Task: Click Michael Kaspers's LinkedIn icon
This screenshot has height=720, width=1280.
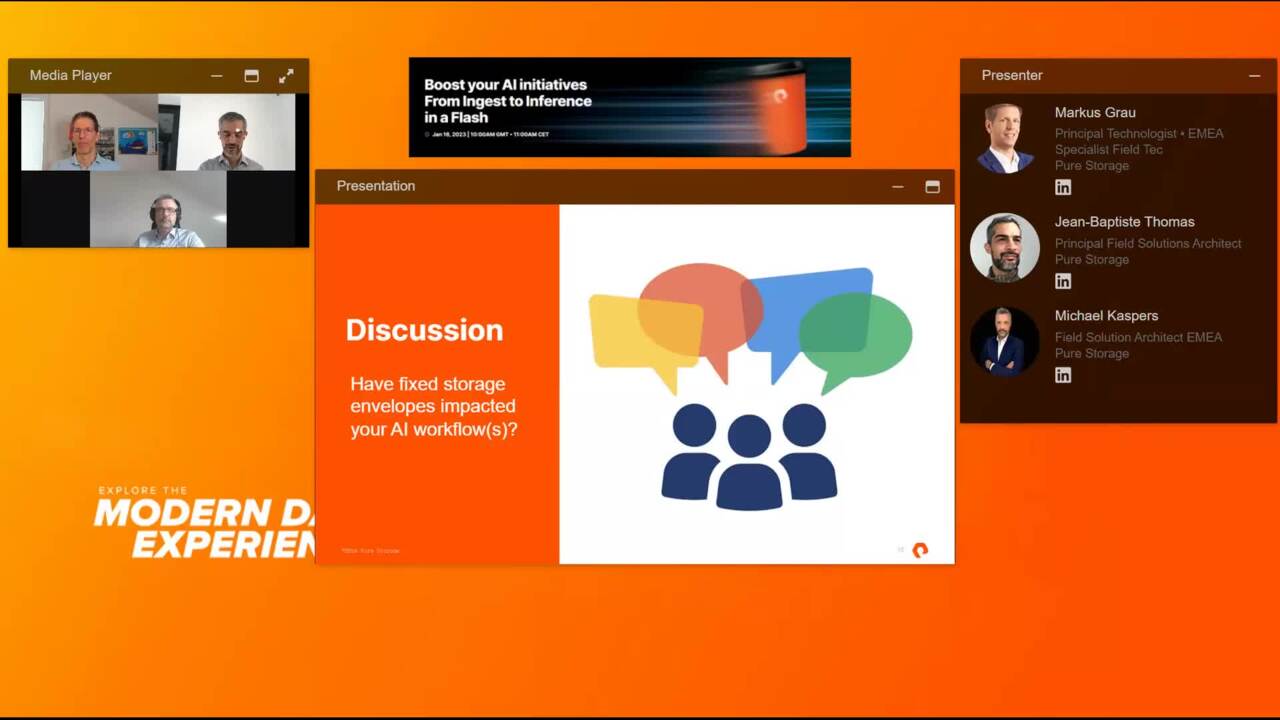Action: pos(1063,375)
